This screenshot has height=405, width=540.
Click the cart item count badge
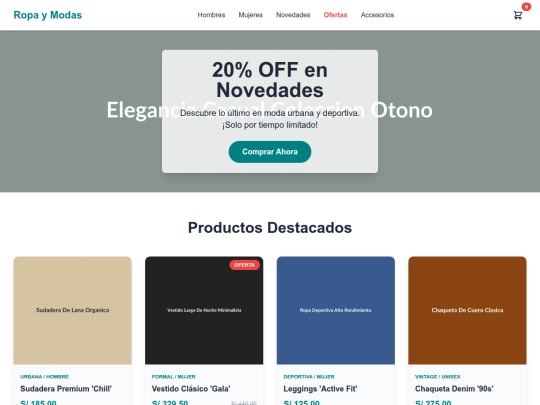[526, 7]
